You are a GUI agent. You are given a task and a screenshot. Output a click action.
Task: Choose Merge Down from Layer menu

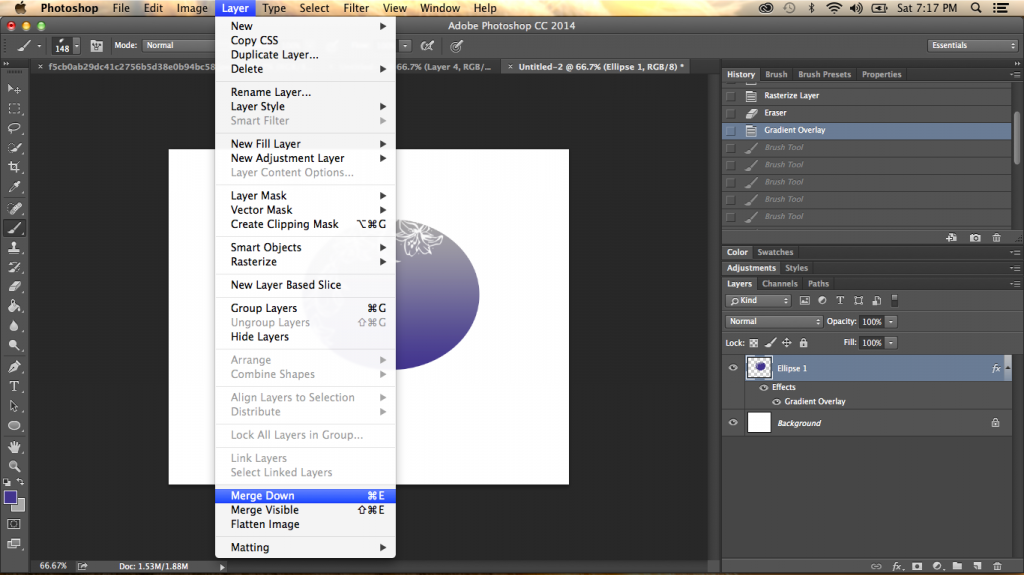tap(305, 496)
